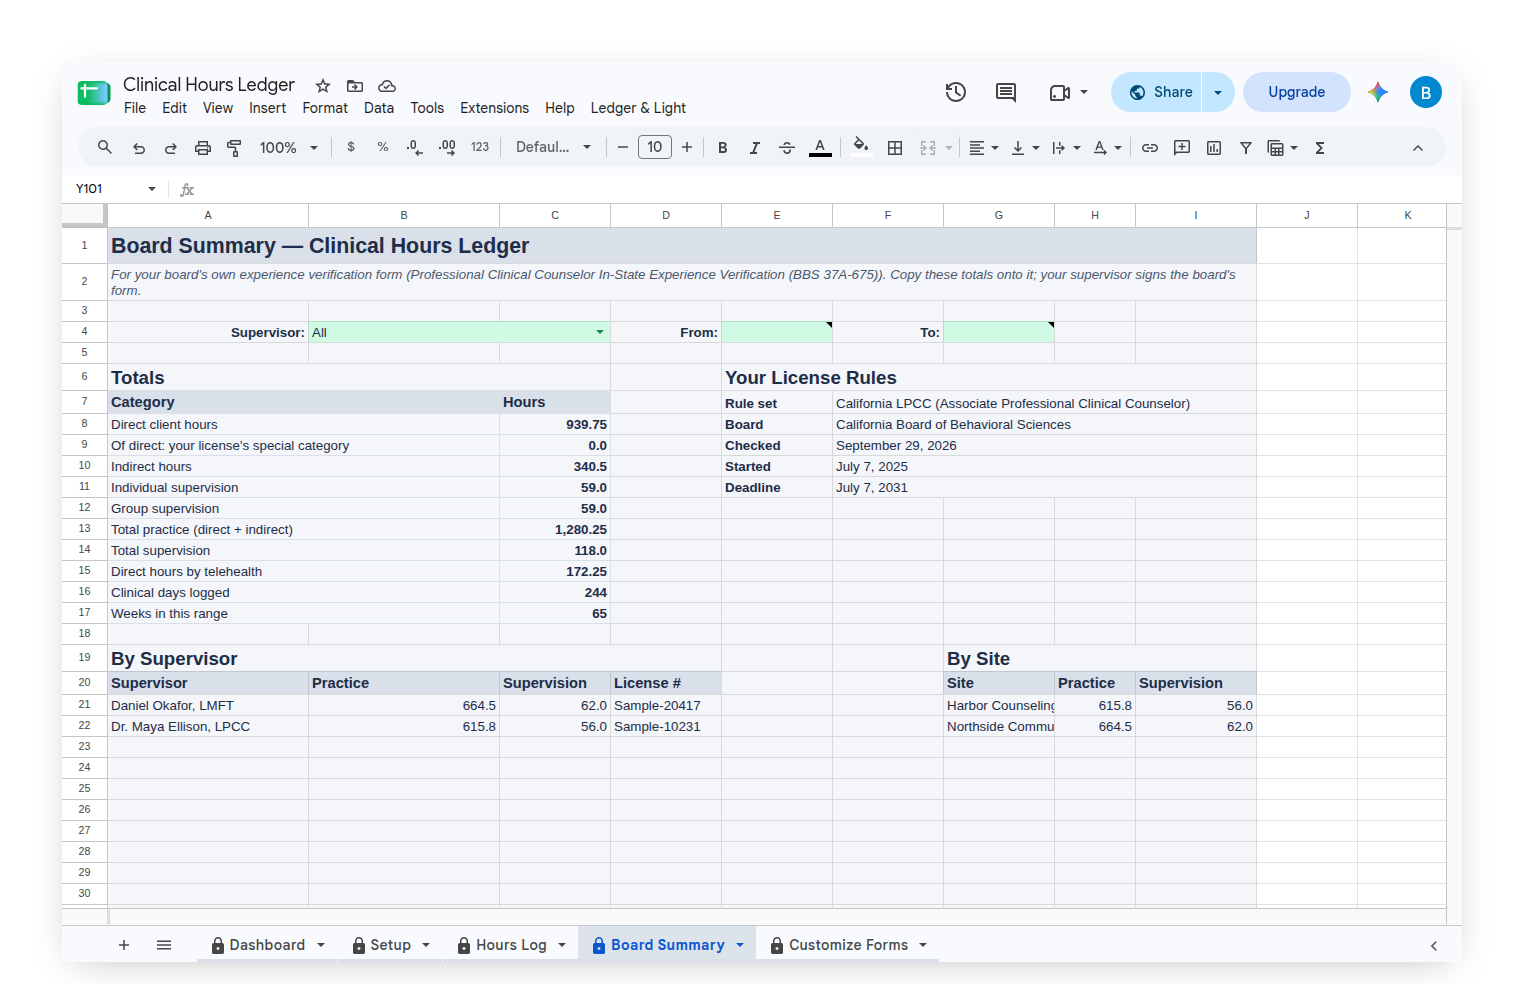
Task: Open version history clock icon
Action: 956,92
